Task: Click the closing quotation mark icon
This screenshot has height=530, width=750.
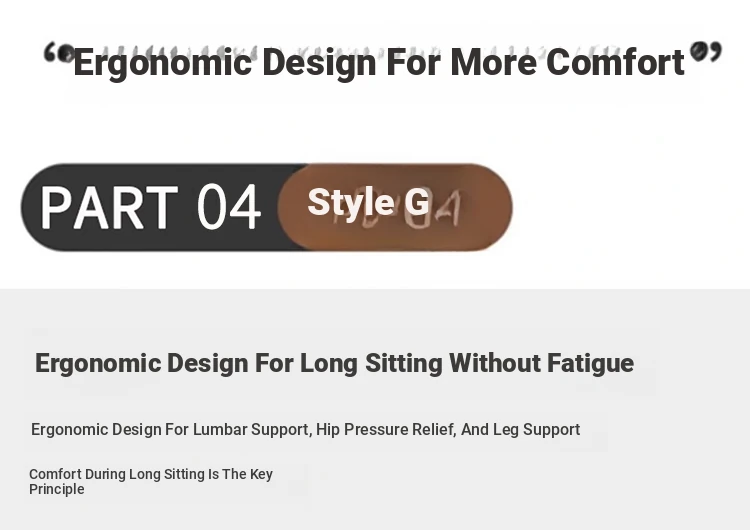Action: [x=706, y=51]
